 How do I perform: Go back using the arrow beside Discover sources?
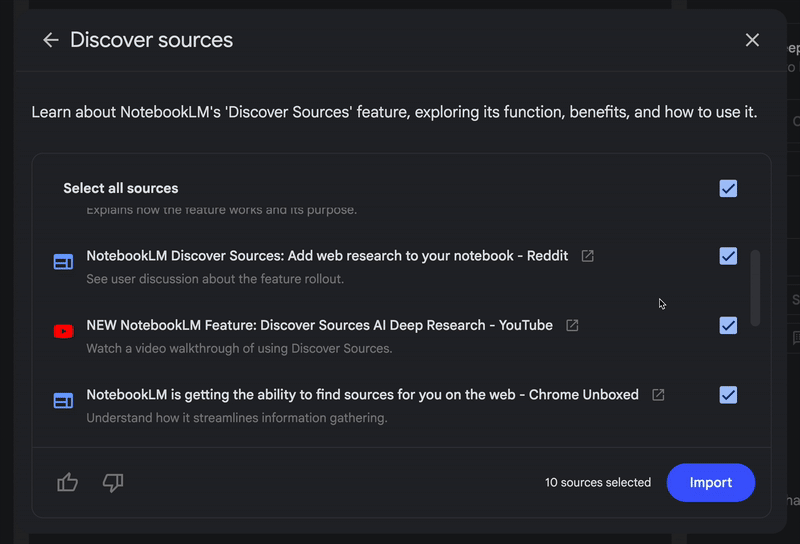coord(51,40)
